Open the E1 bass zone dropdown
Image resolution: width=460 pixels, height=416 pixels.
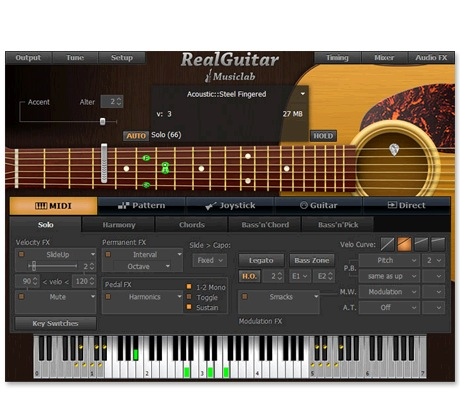pyautogui.click(x=300, y=276)
